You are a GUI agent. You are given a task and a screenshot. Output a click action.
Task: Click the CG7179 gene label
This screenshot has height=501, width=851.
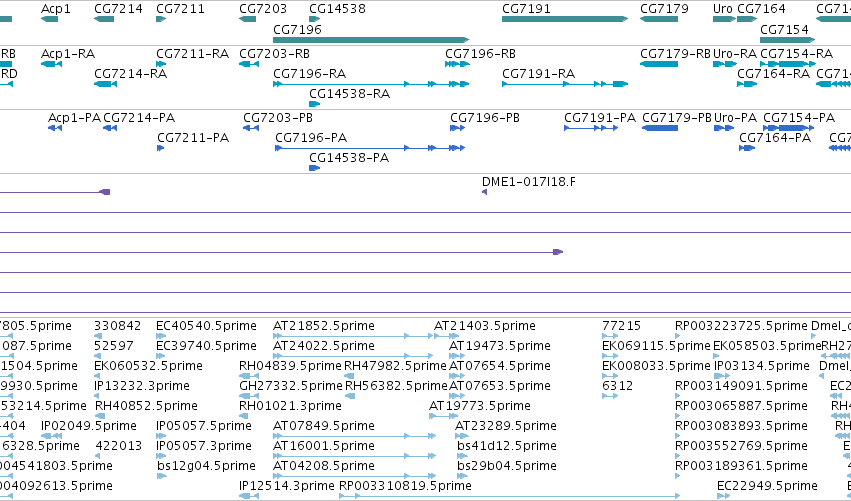(664, 9)
